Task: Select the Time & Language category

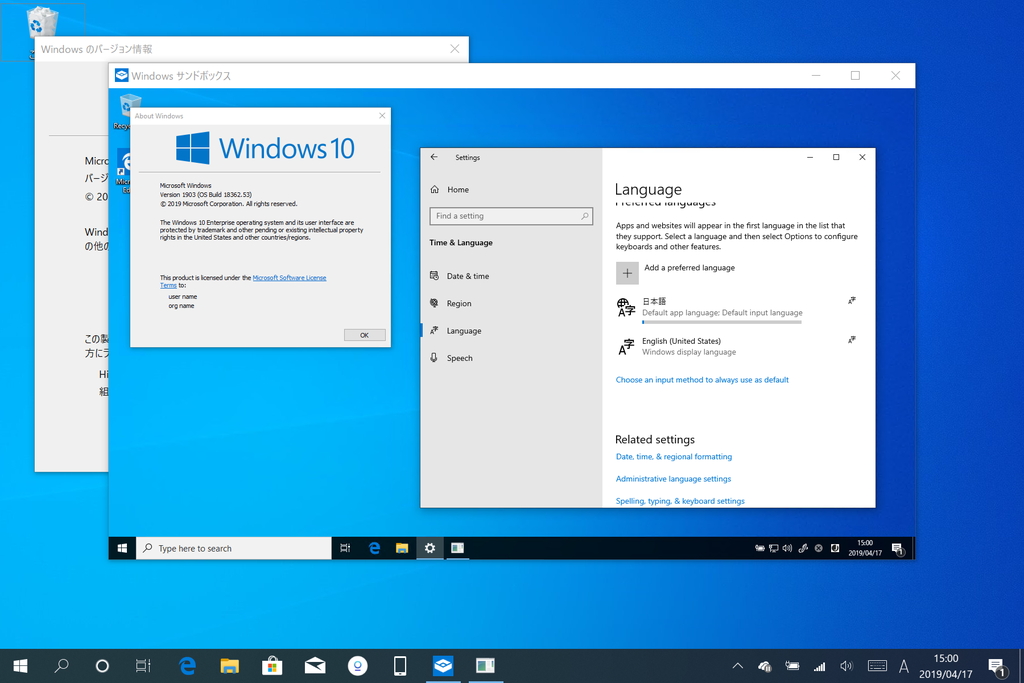Action: pos(463,242)
